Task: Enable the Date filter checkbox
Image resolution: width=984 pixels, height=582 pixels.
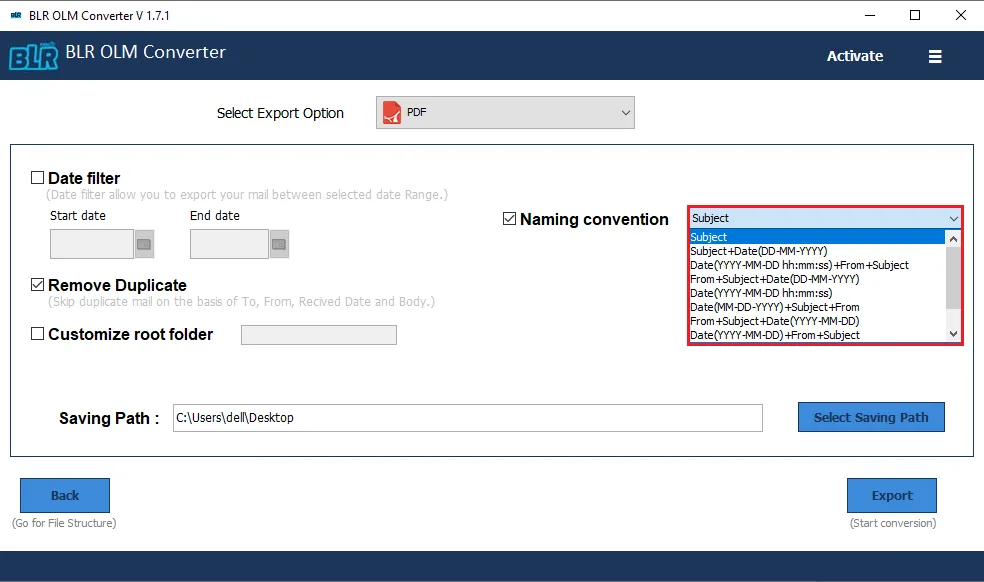Action: [37, 176]
